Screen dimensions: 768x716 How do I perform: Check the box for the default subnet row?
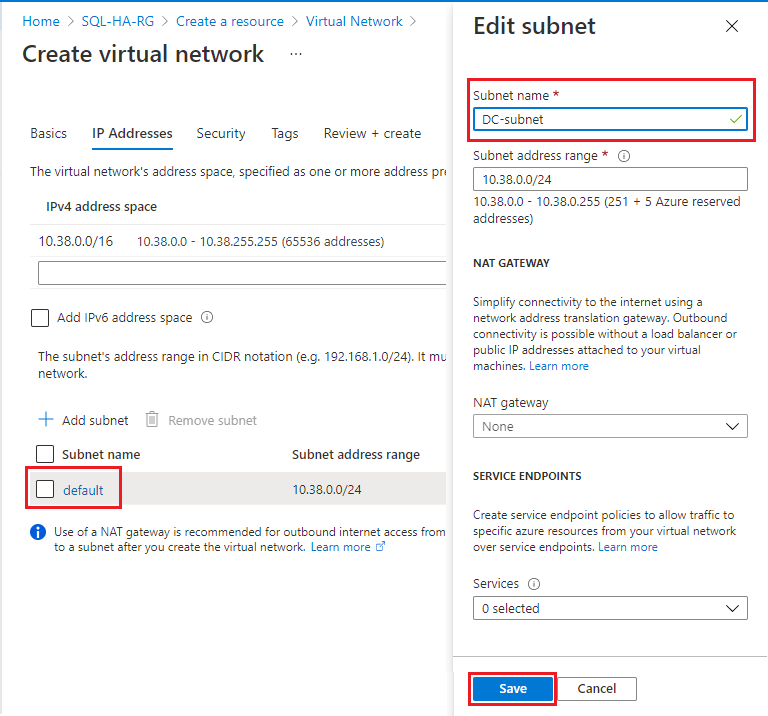click(x=45, y=489)
